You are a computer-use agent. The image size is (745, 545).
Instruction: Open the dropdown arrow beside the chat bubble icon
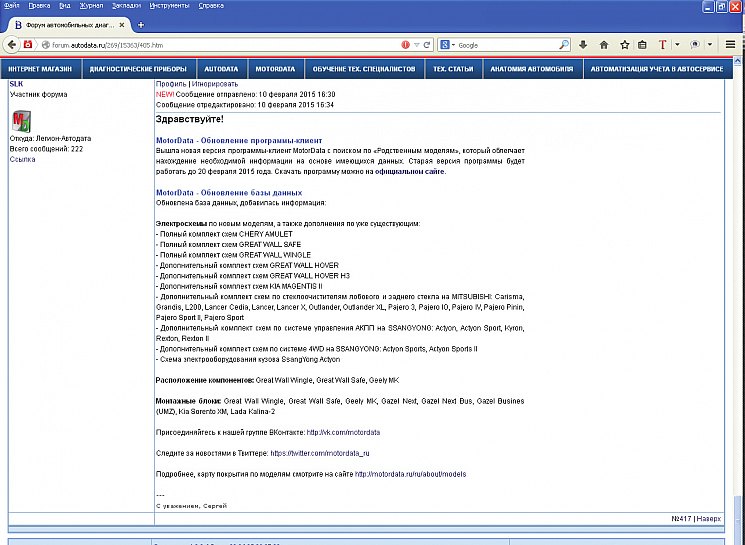pos(710,45)
